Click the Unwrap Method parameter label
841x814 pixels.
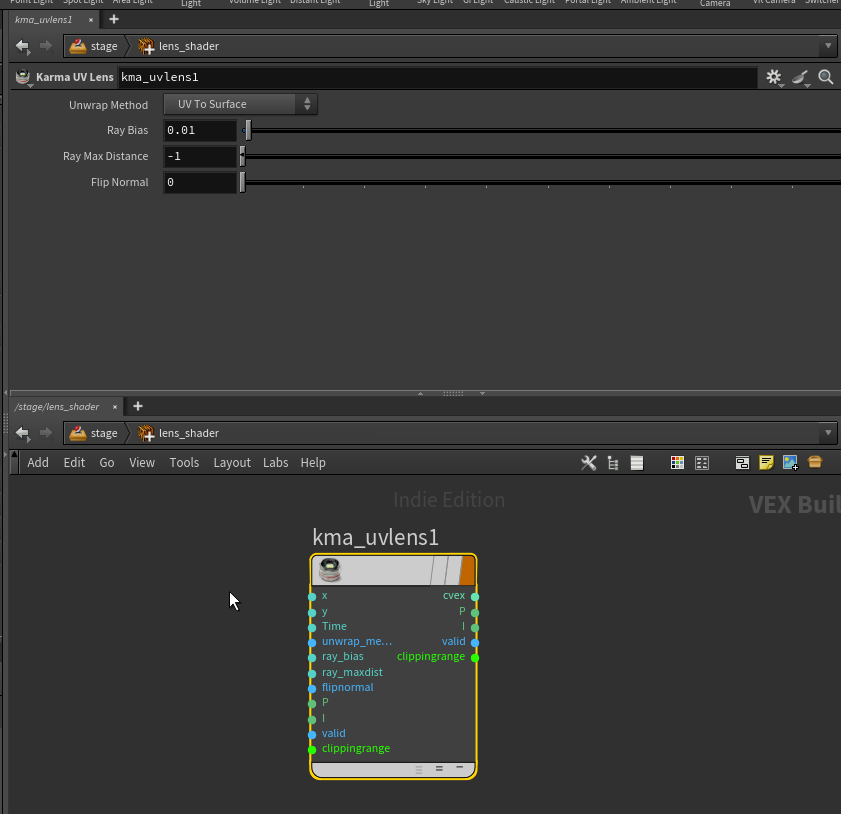click(x=108, y=105)
